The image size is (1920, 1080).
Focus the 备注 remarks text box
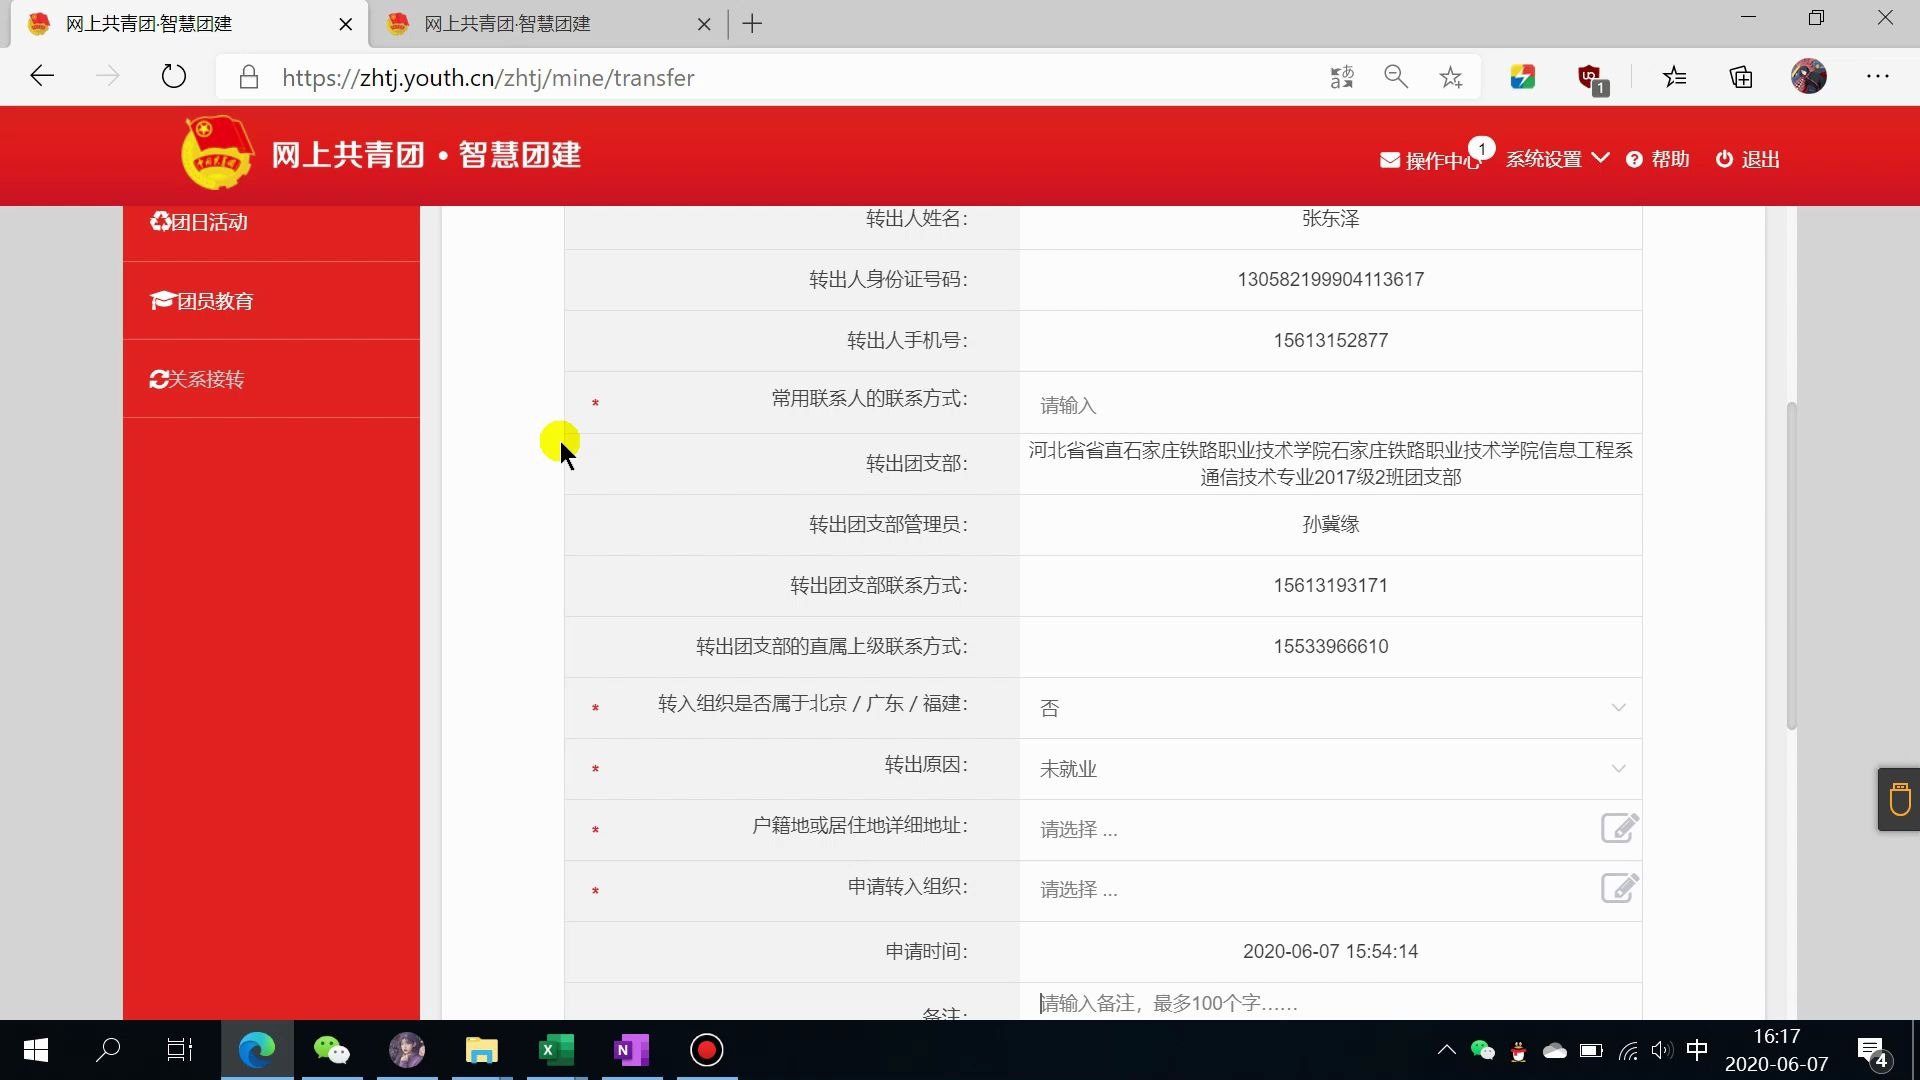(1330, 1003)
